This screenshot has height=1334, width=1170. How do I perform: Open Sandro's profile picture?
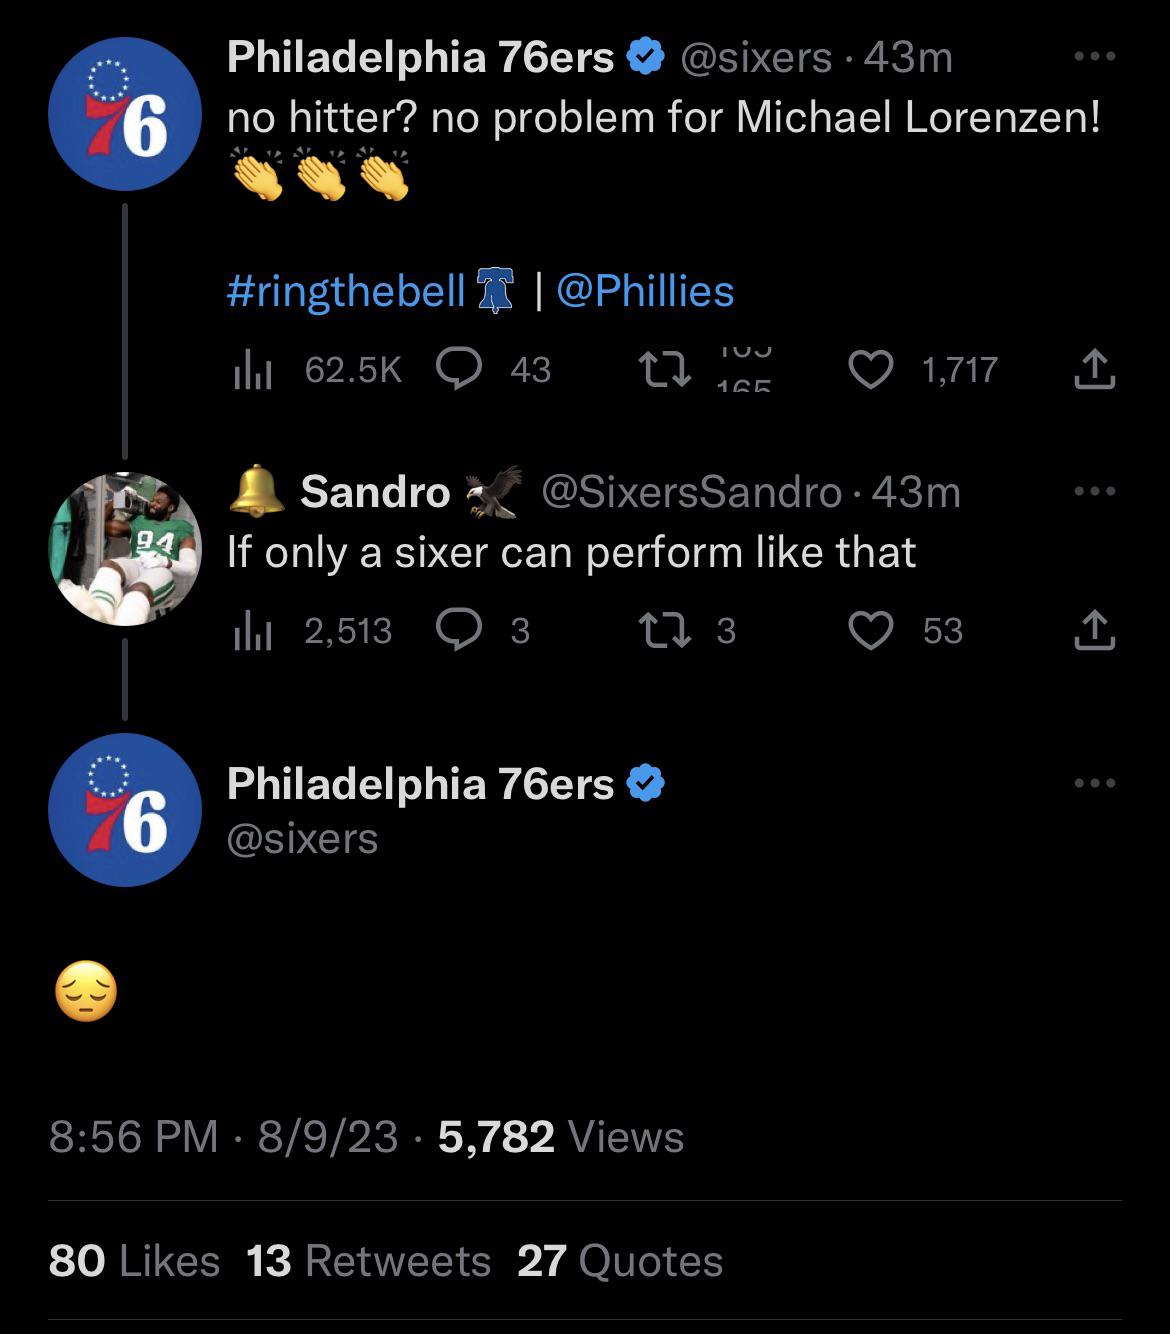tap(125, 549)
